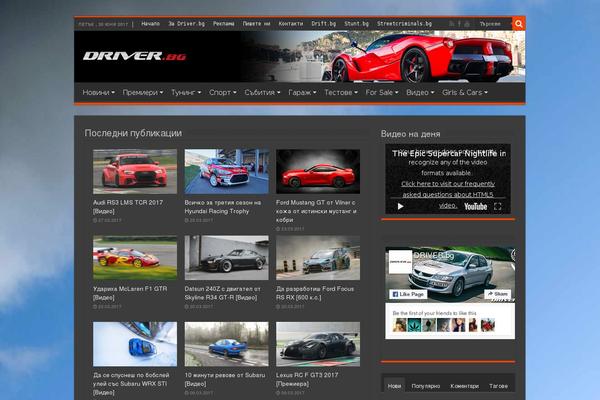600x400 pixels.
Task: Open article title Datsun 240Z с двигател от Skyline
Action: pos(222,293)
